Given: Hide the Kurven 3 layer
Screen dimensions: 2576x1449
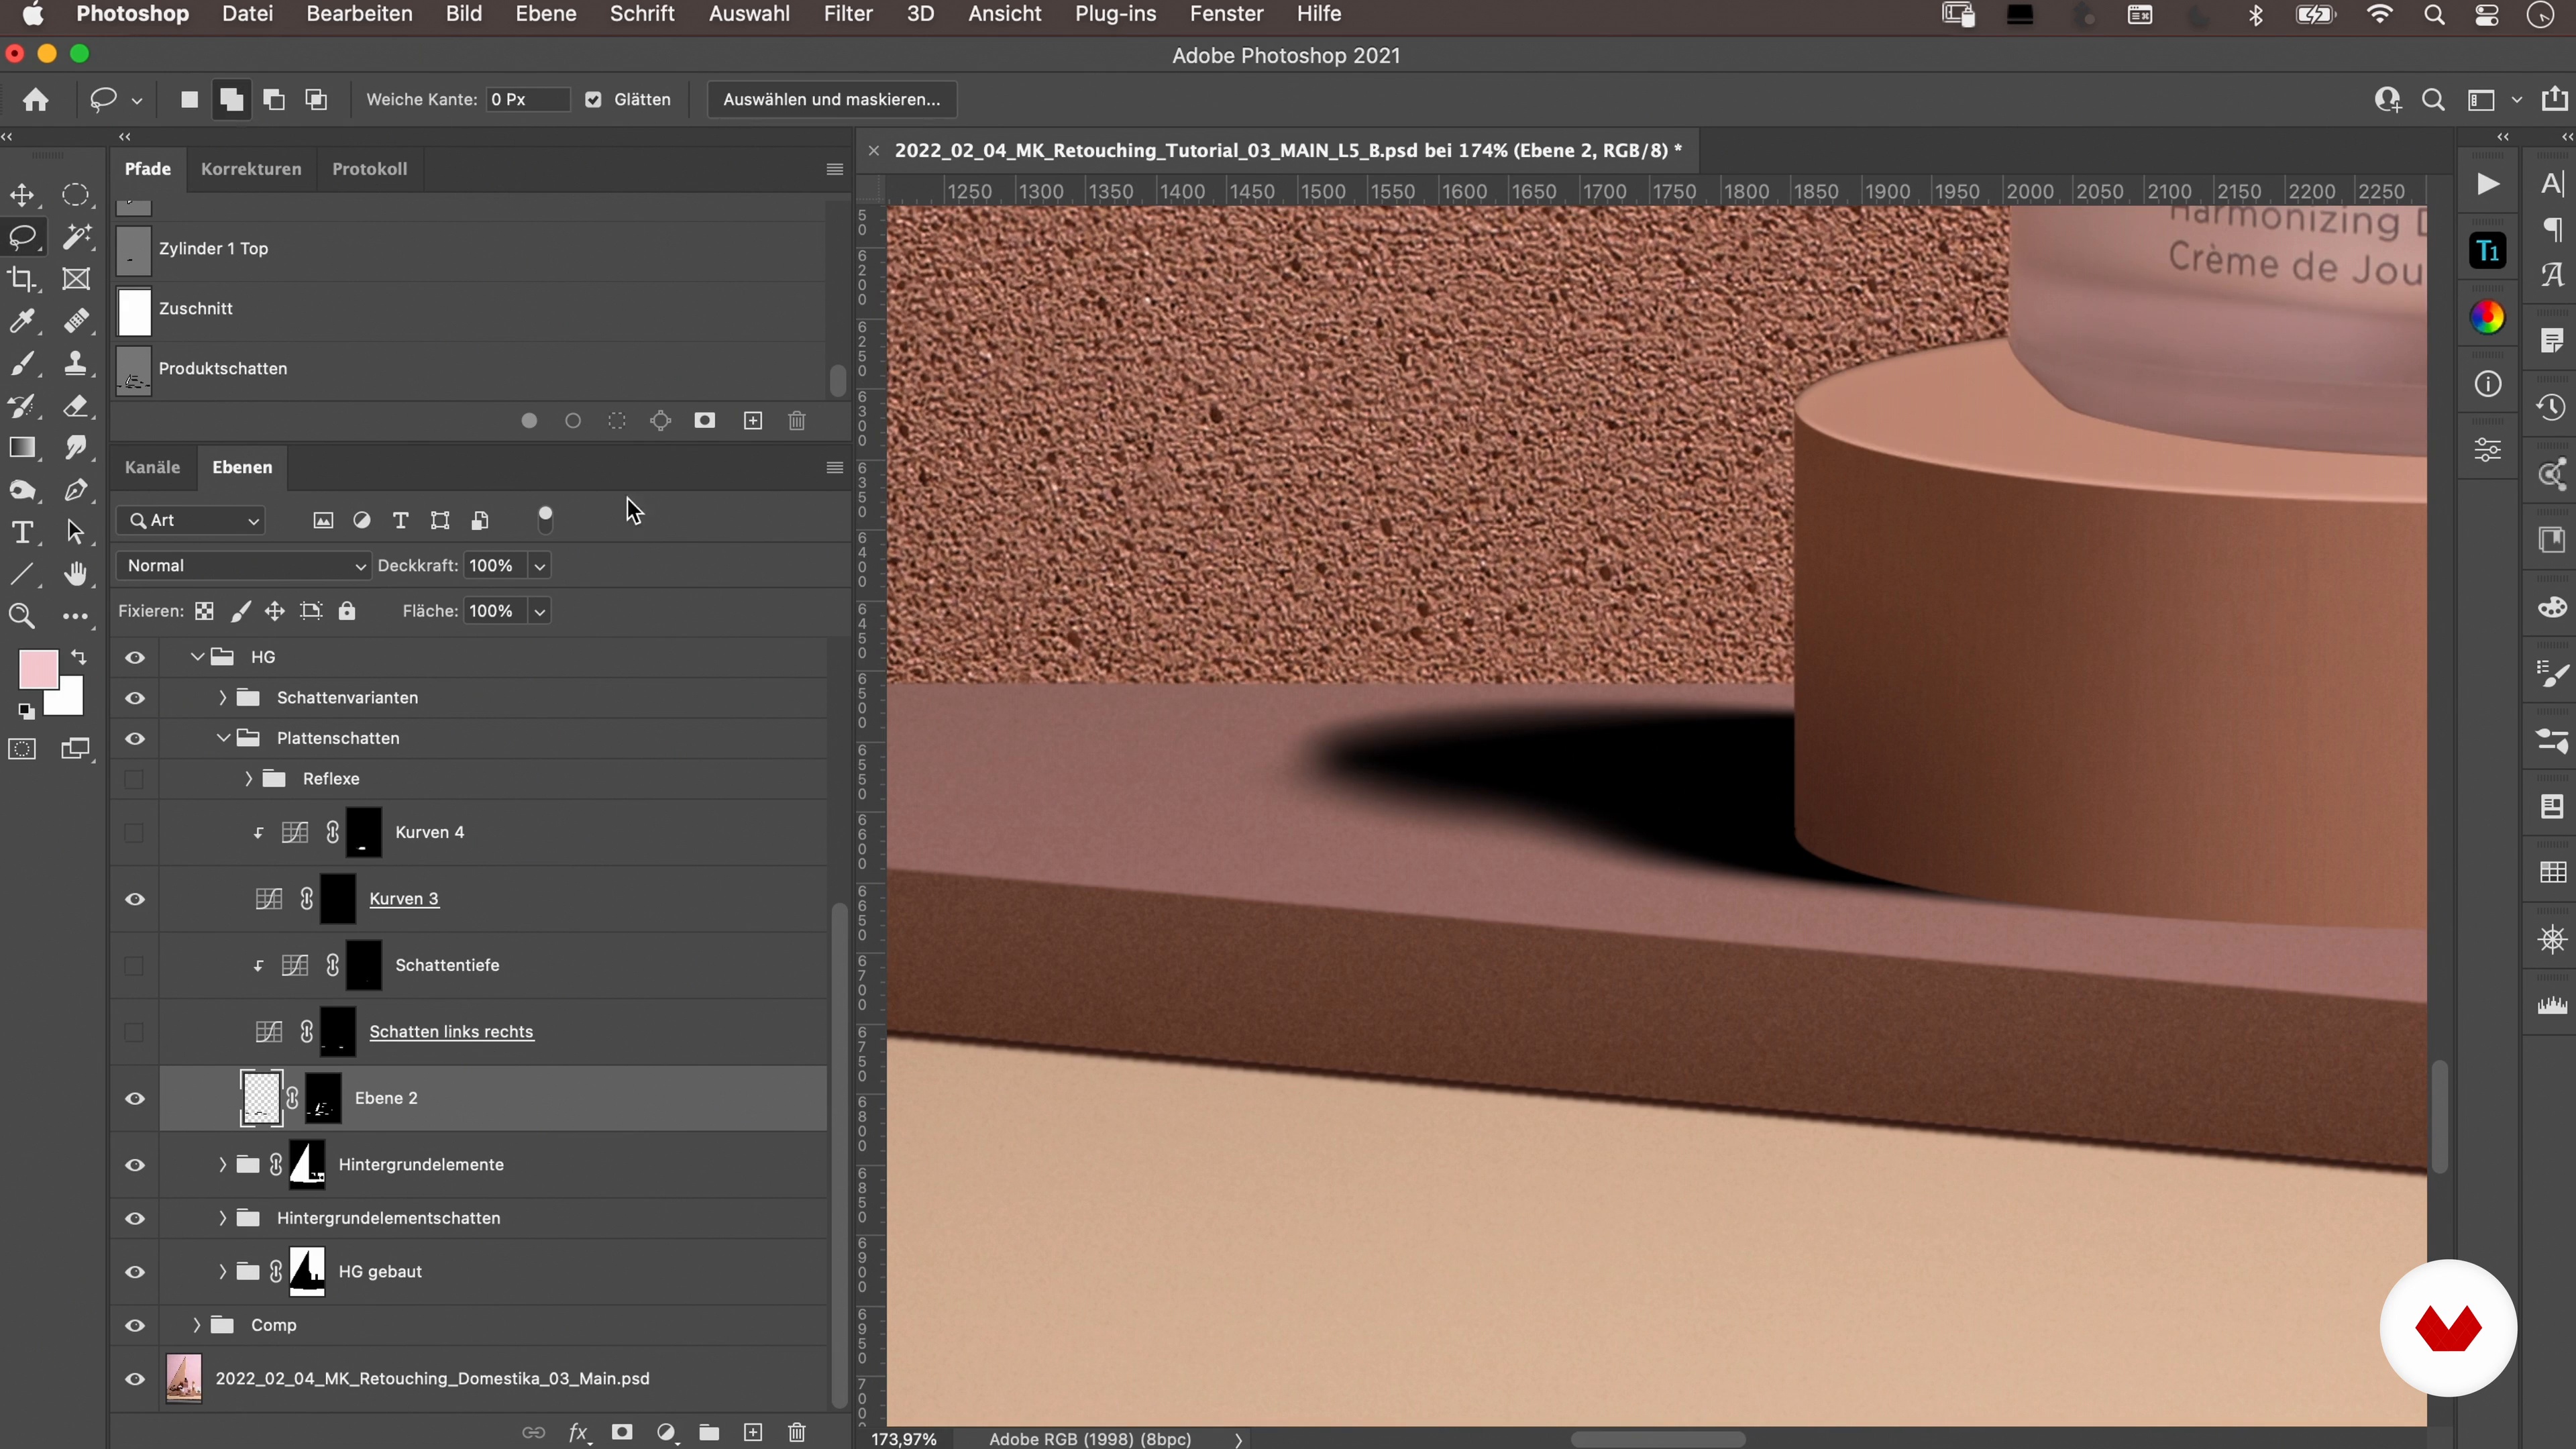Looking at the screenshot, I should [x=135, y=899].
